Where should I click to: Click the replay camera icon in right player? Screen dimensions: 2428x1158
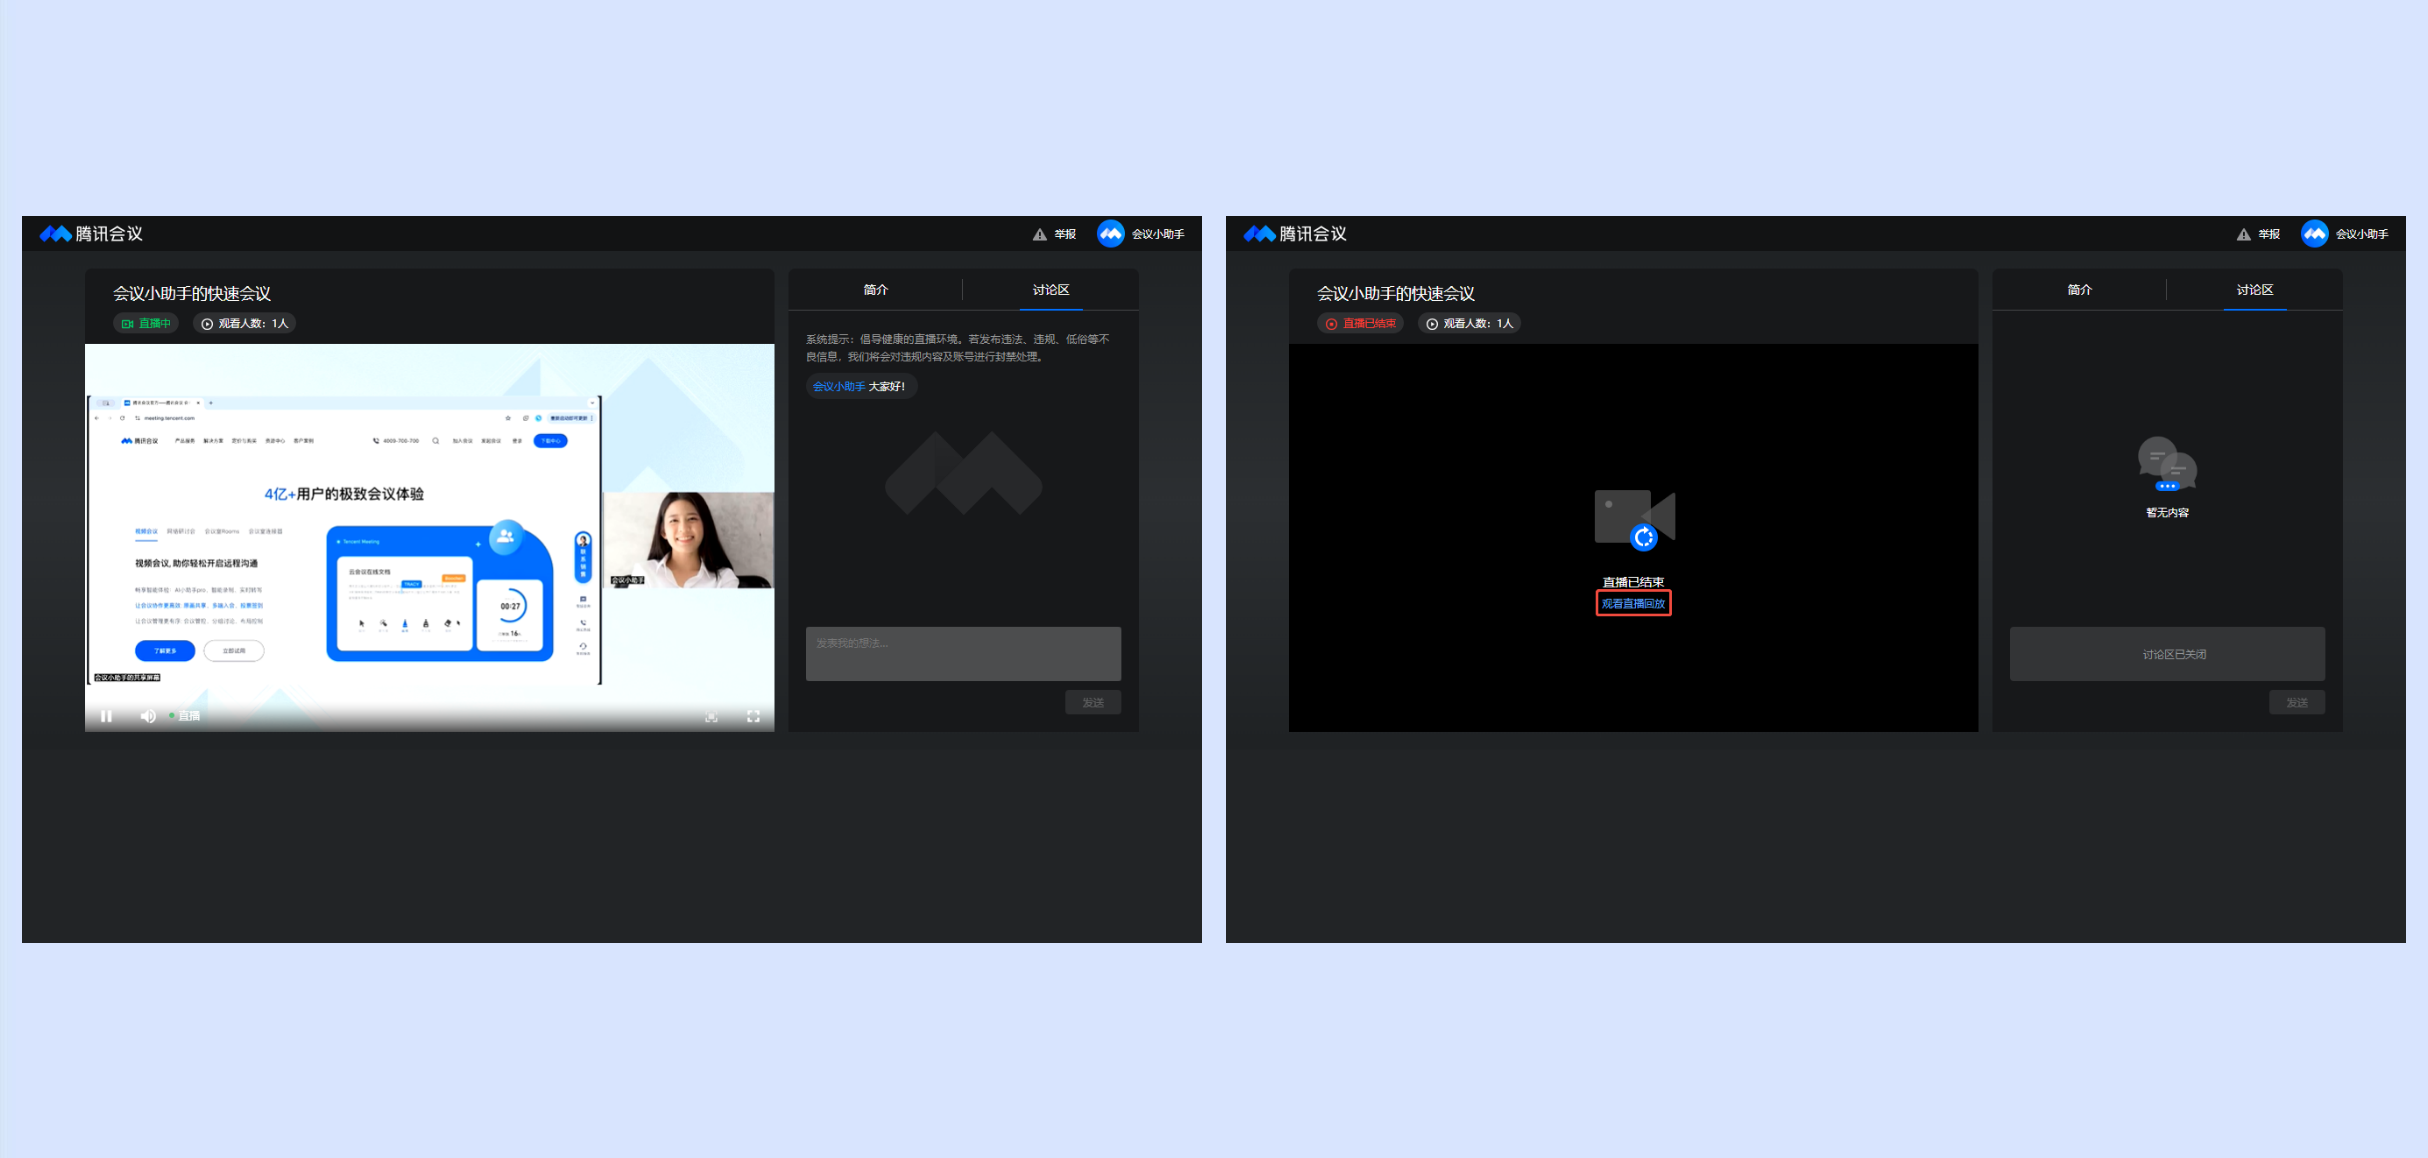1634,520
